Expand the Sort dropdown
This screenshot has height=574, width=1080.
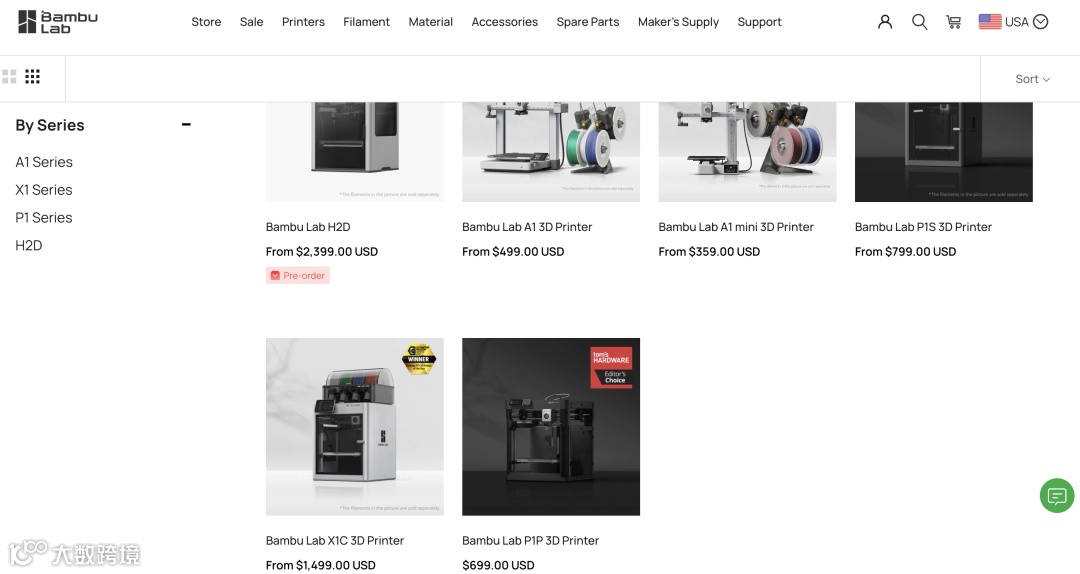[1032, 79]
